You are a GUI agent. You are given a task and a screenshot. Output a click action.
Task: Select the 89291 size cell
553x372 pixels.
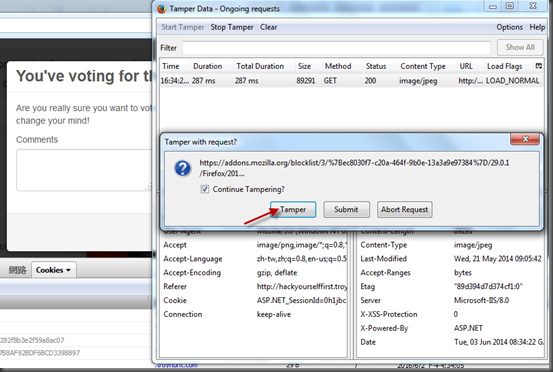[x=305, y=81]
